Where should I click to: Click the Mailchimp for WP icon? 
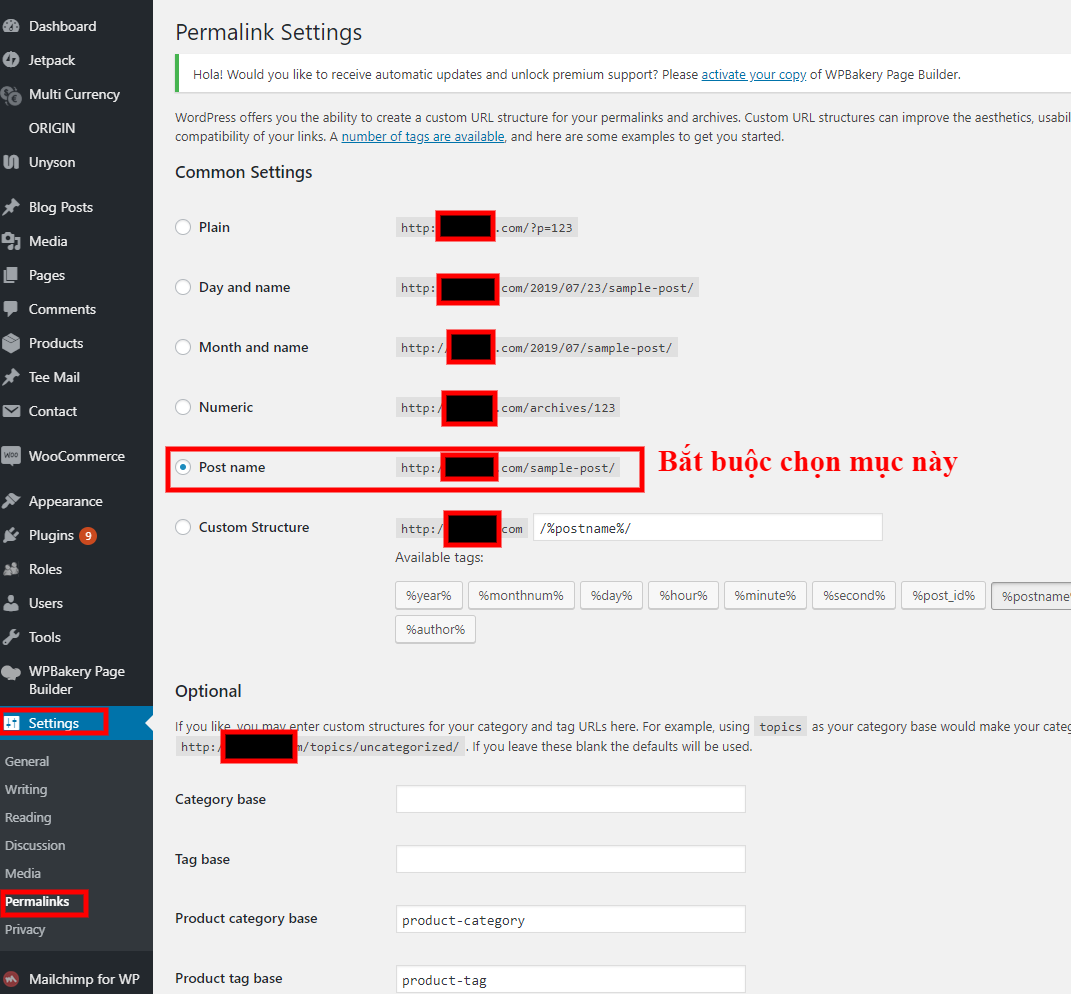point(11,979)
